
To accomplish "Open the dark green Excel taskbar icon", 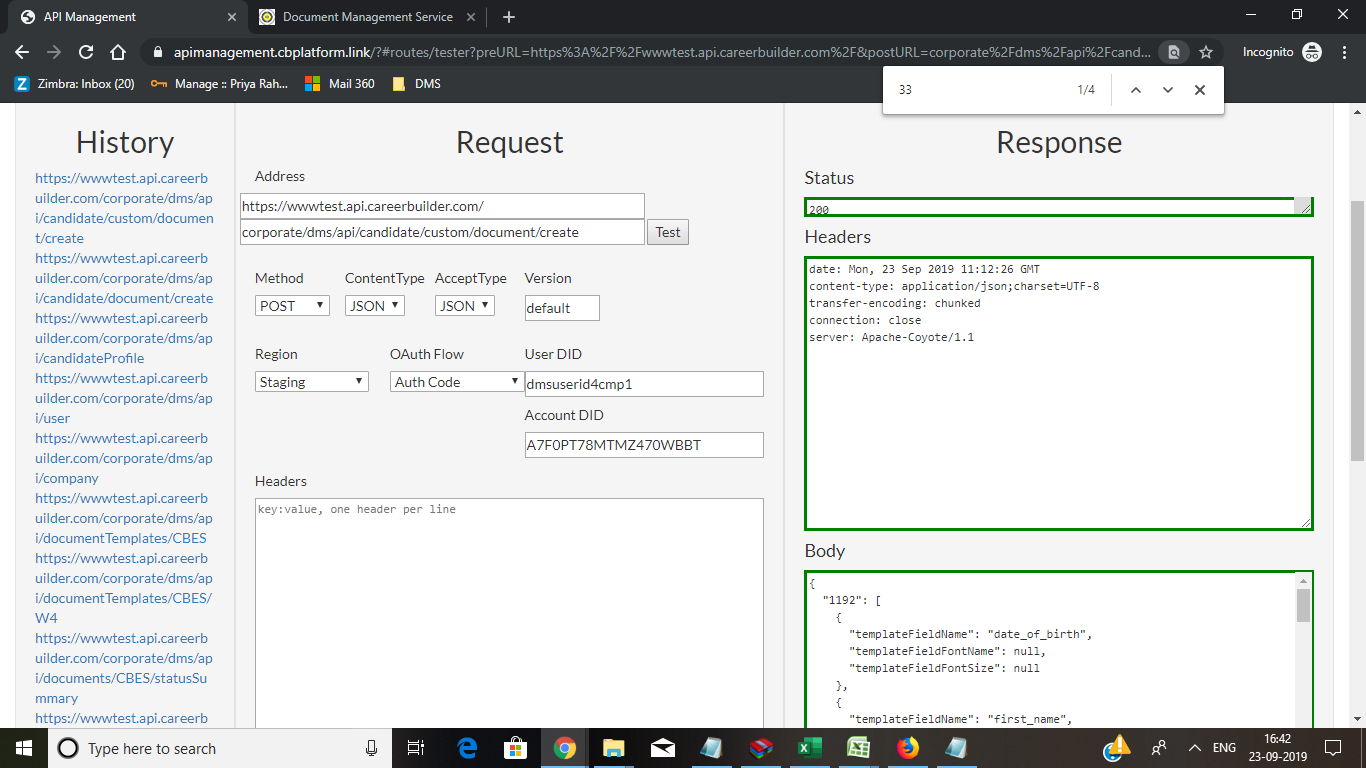I will 809,748.
